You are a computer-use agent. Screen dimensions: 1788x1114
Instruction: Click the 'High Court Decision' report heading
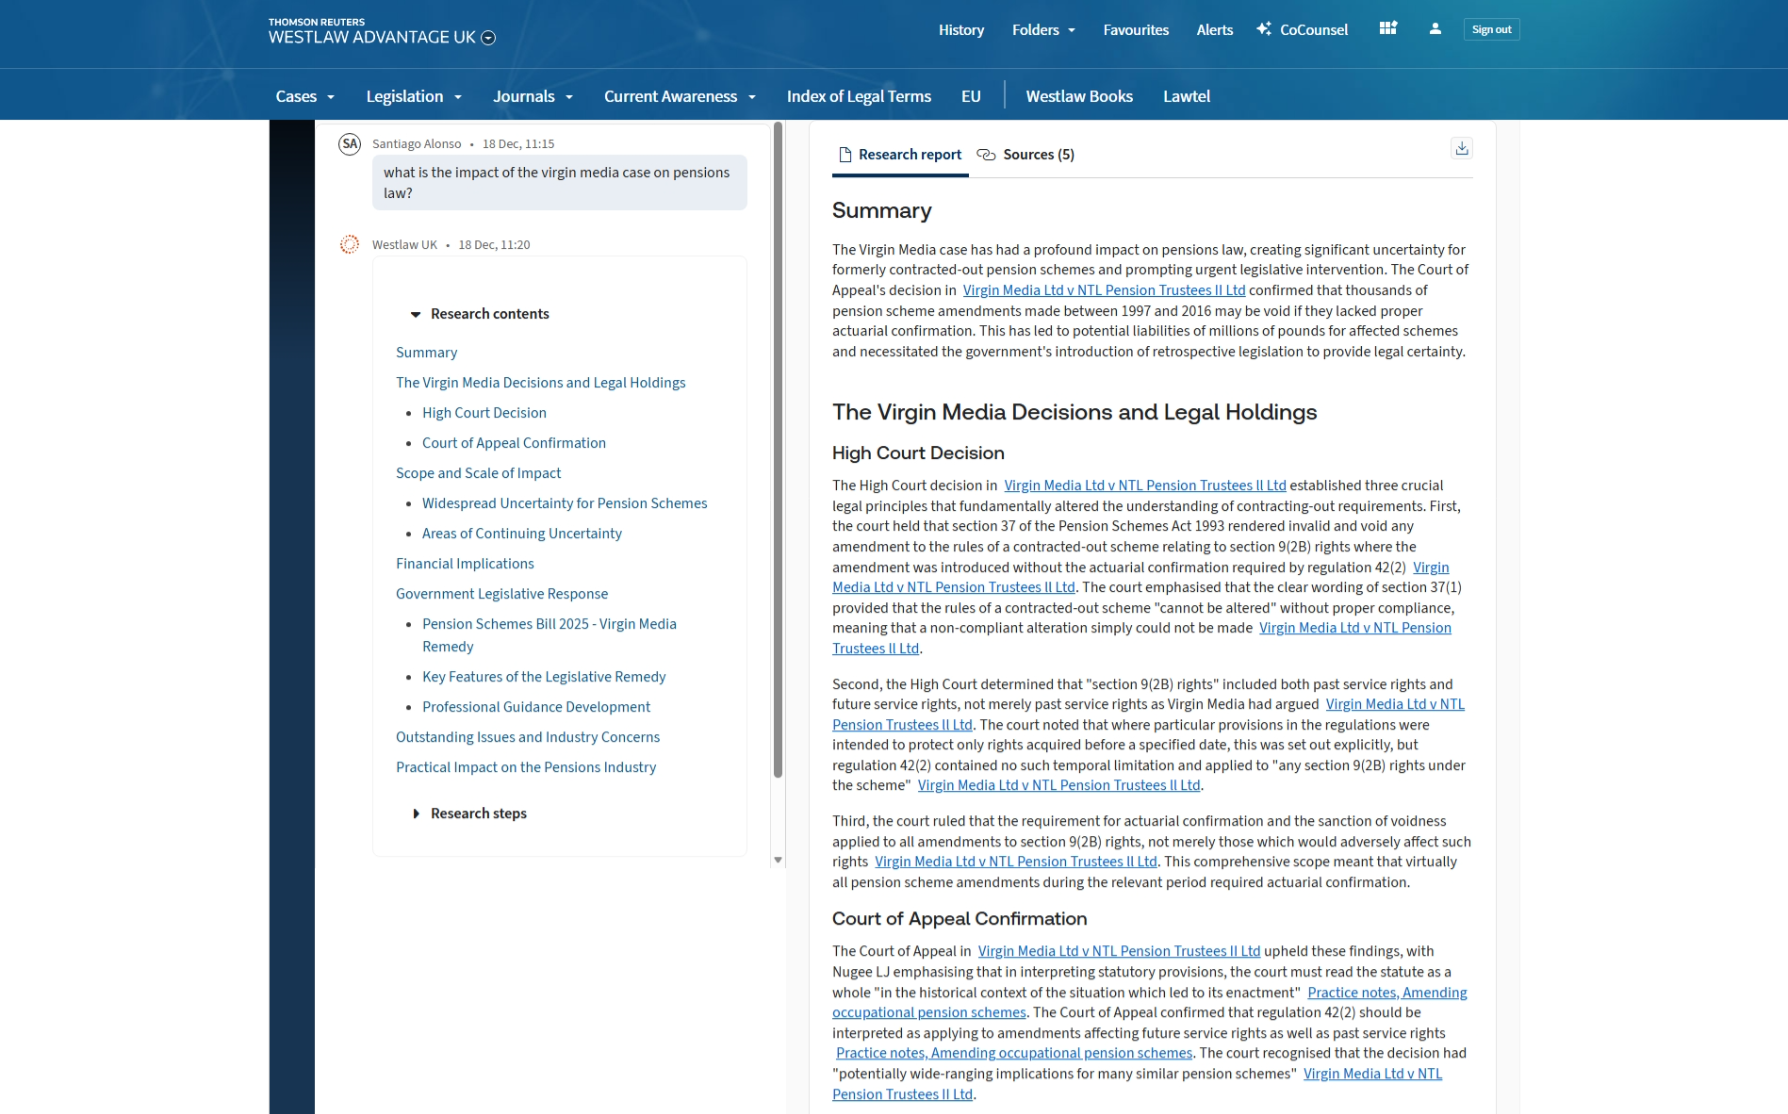coord(918,453)
